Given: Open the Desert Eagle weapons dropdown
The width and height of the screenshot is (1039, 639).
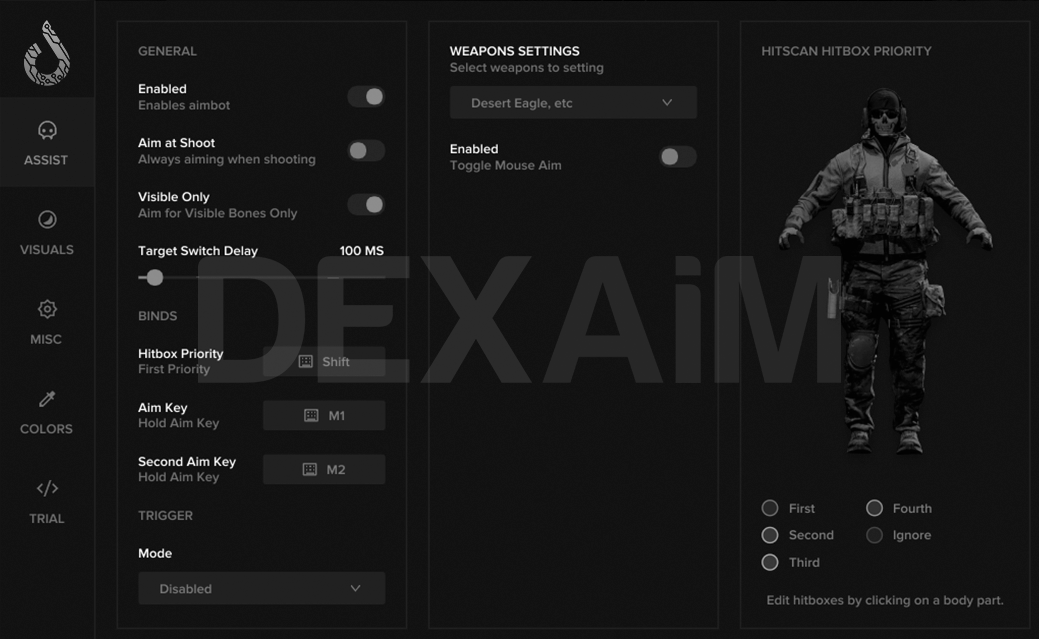Looking at the screenshot, I should tap(573, 103).
